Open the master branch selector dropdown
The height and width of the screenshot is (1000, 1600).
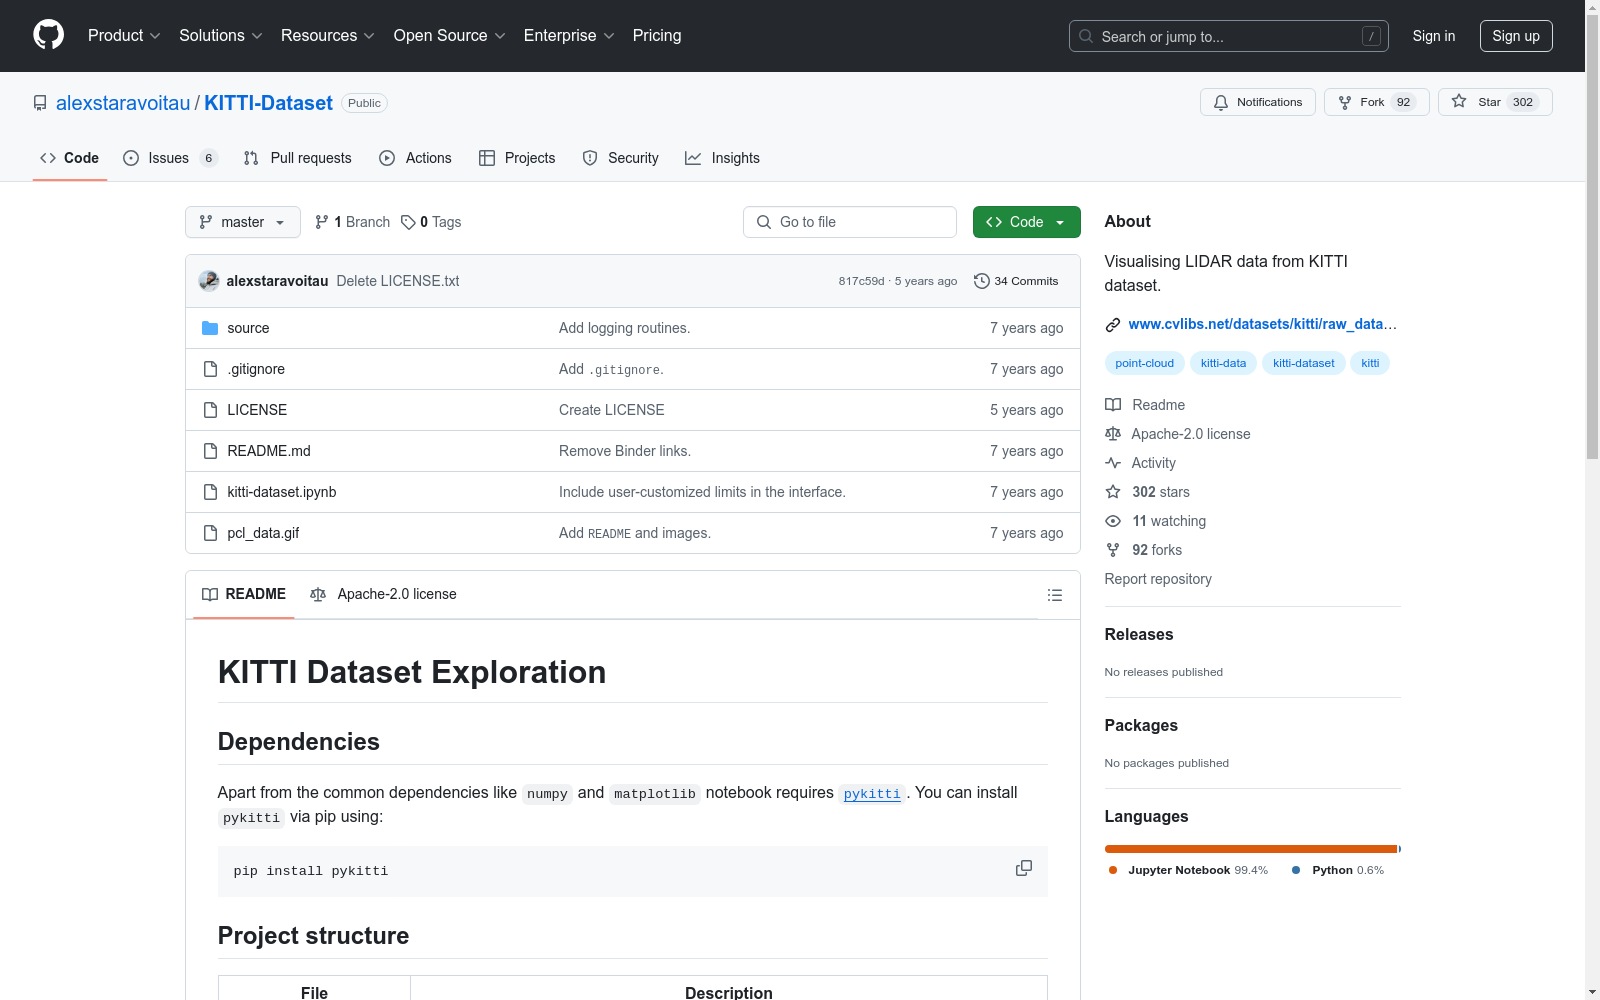pos(243,222)
